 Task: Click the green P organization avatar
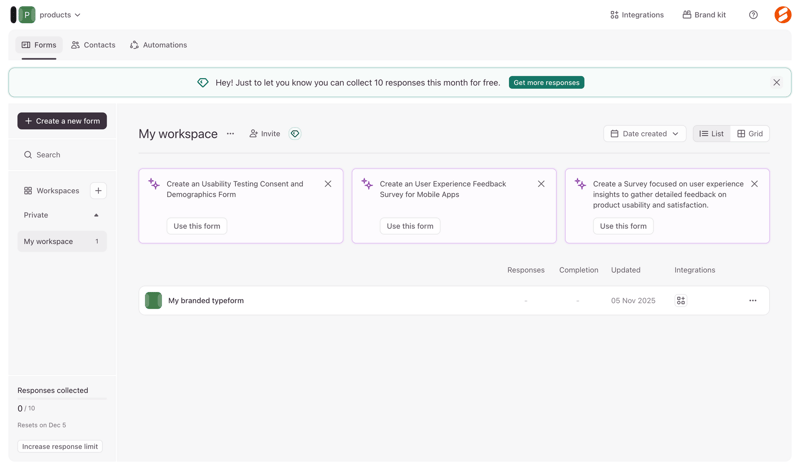[x=27, y=15]
